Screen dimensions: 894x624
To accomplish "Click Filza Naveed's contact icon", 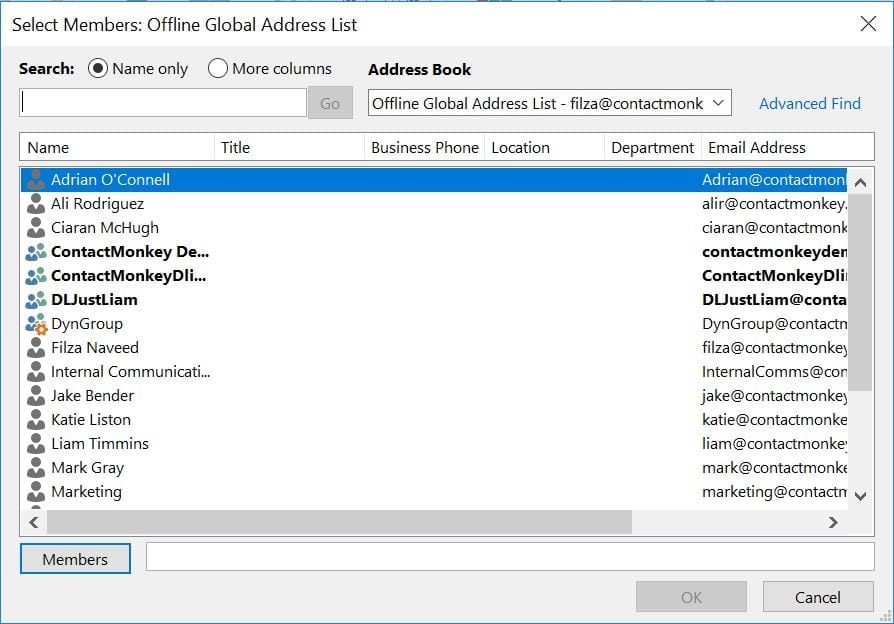I will 36,348.
